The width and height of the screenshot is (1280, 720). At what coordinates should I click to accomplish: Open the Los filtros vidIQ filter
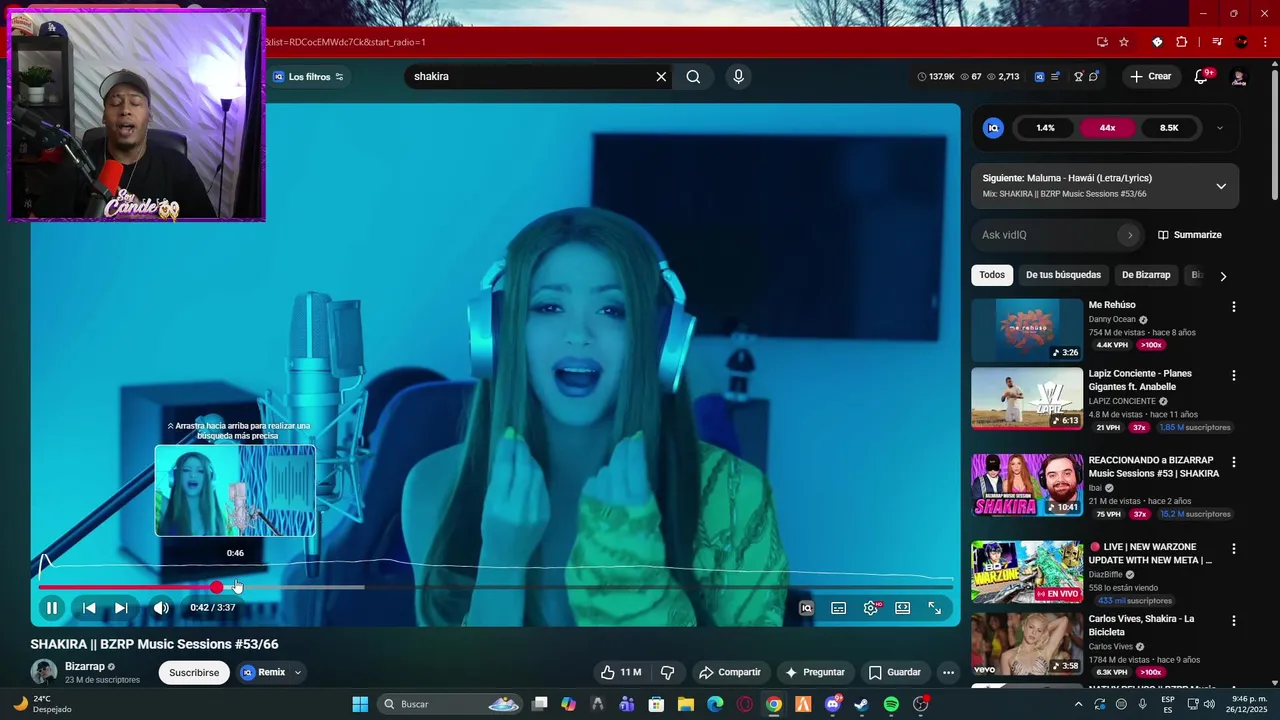tap(308, 77)
